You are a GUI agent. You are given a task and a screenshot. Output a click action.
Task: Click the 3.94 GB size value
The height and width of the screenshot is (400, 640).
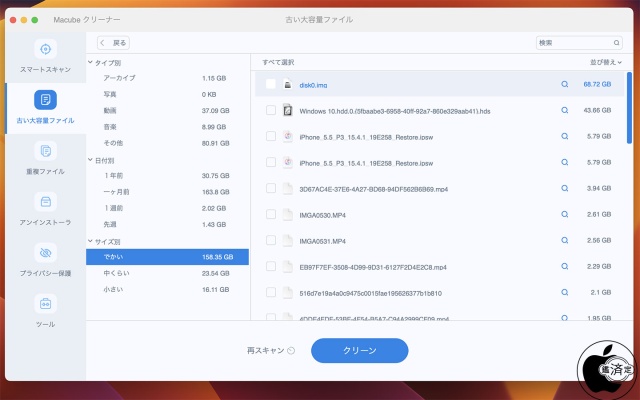pyautogui.click(x=599, y=188)
